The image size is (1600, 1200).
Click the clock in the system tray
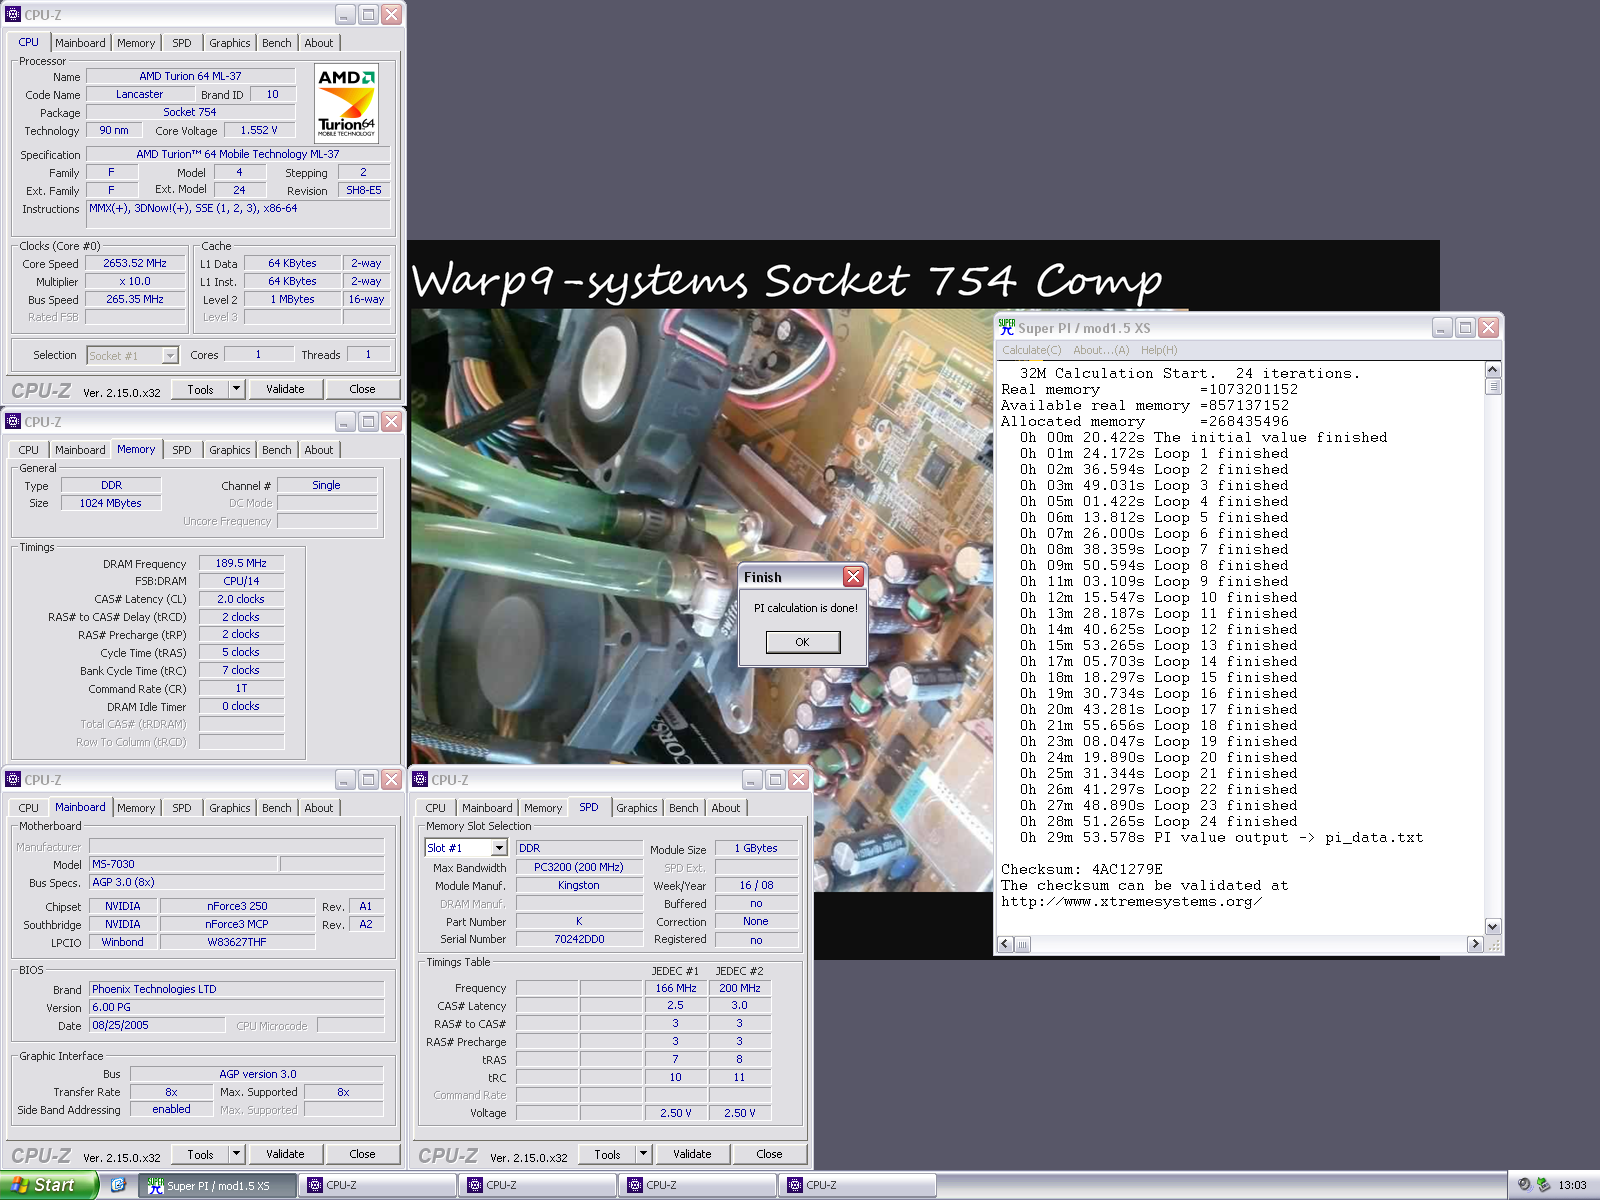(1572, 1185)
